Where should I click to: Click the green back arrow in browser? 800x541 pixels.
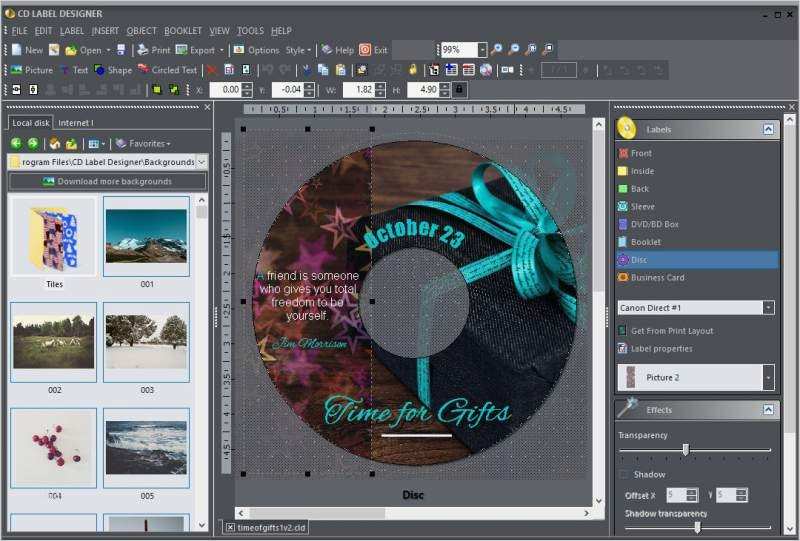[x=16, y=143]
